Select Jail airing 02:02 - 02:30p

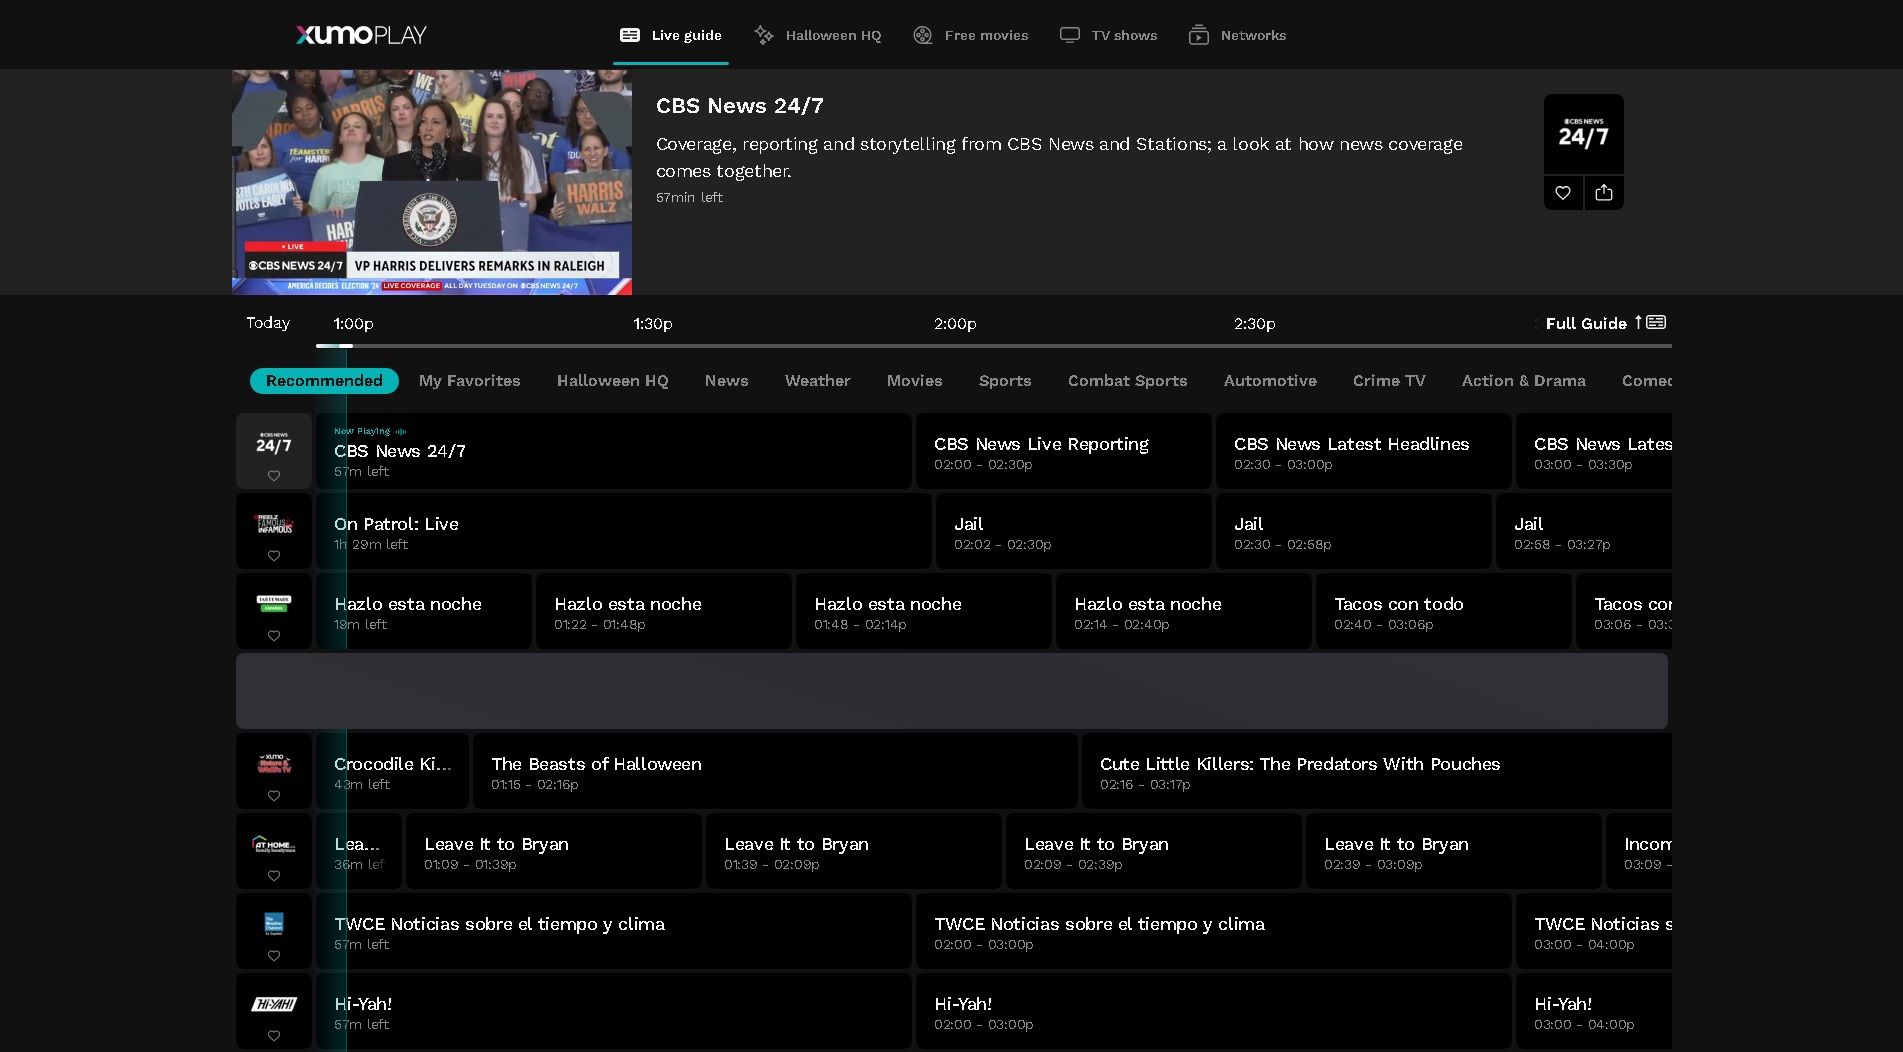1074,531
